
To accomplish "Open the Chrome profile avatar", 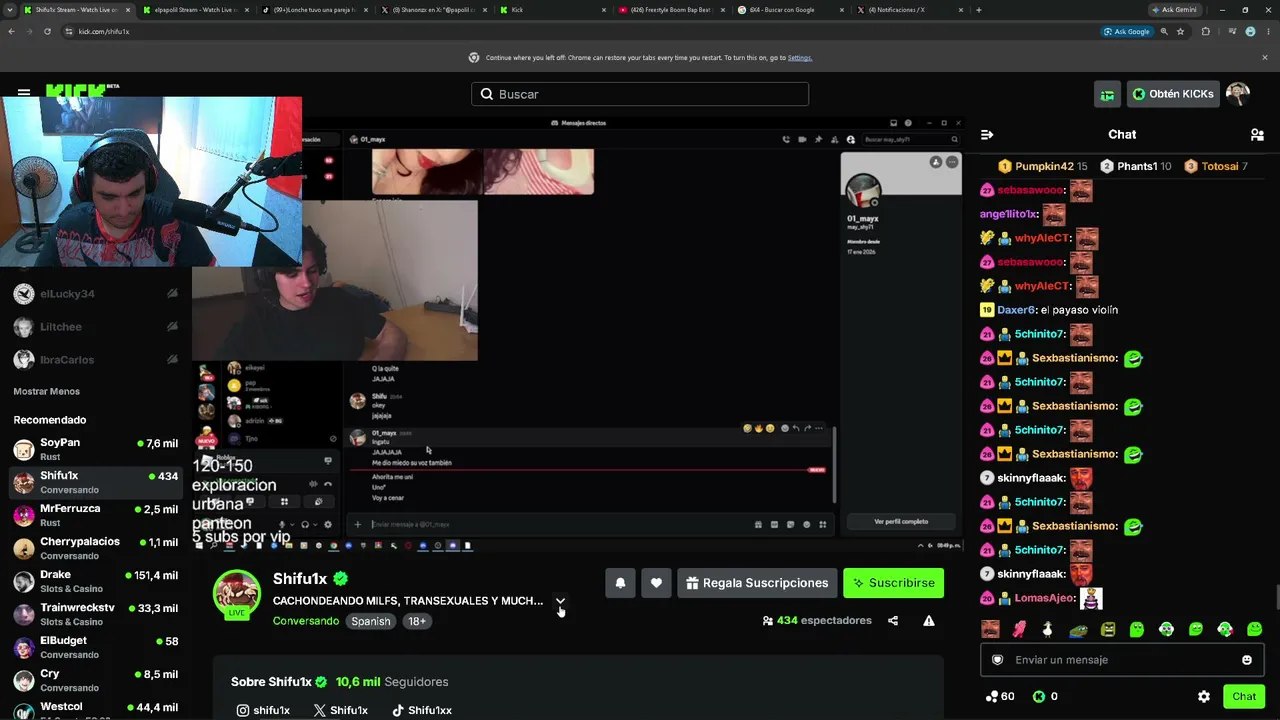I will 1250,31.
